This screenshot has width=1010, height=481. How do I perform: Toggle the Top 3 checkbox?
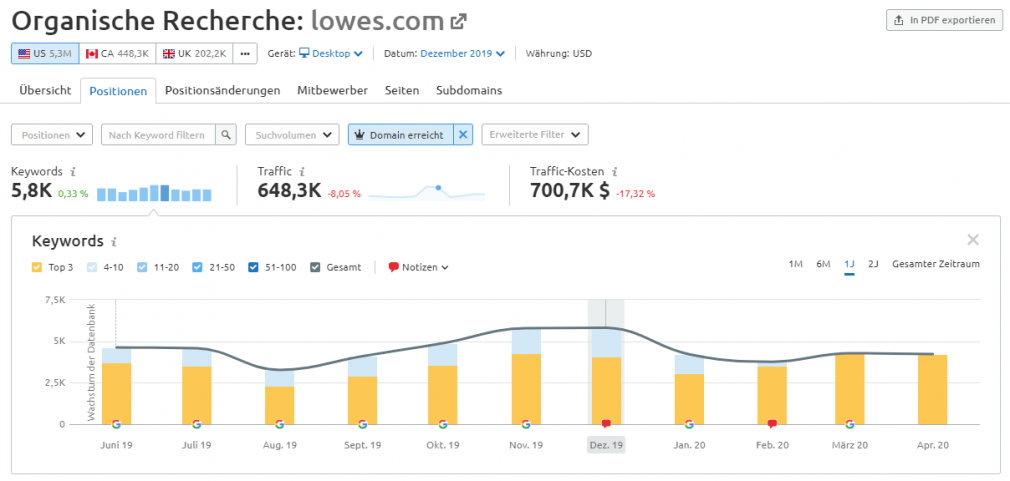37,267
